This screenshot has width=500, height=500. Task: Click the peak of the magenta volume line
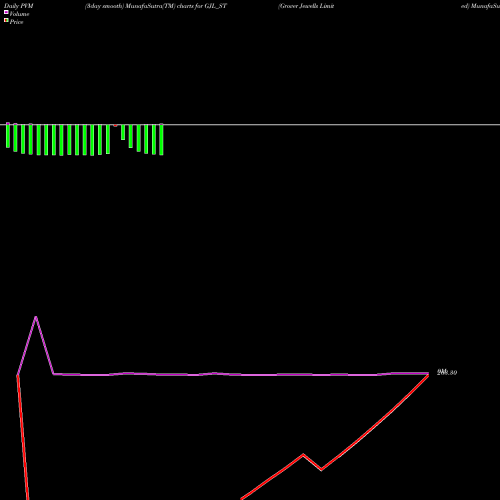click(x=36, y=317)
